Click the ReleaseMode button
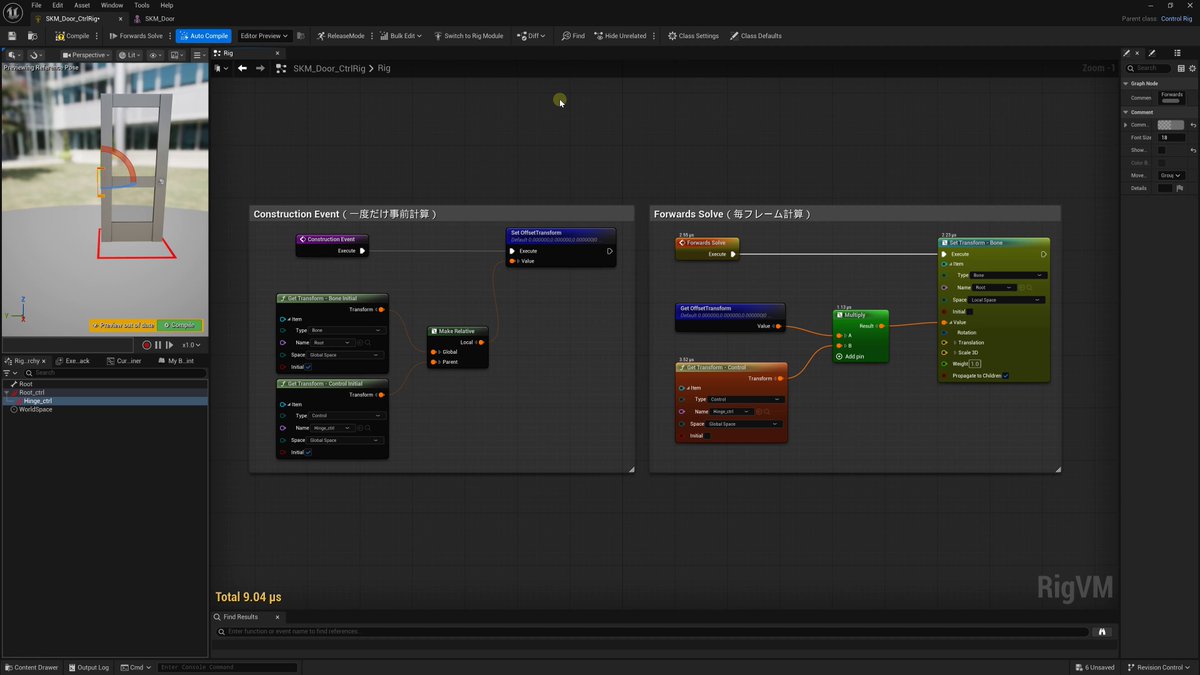Screen dimensions: 1200x675 [341, 36]
